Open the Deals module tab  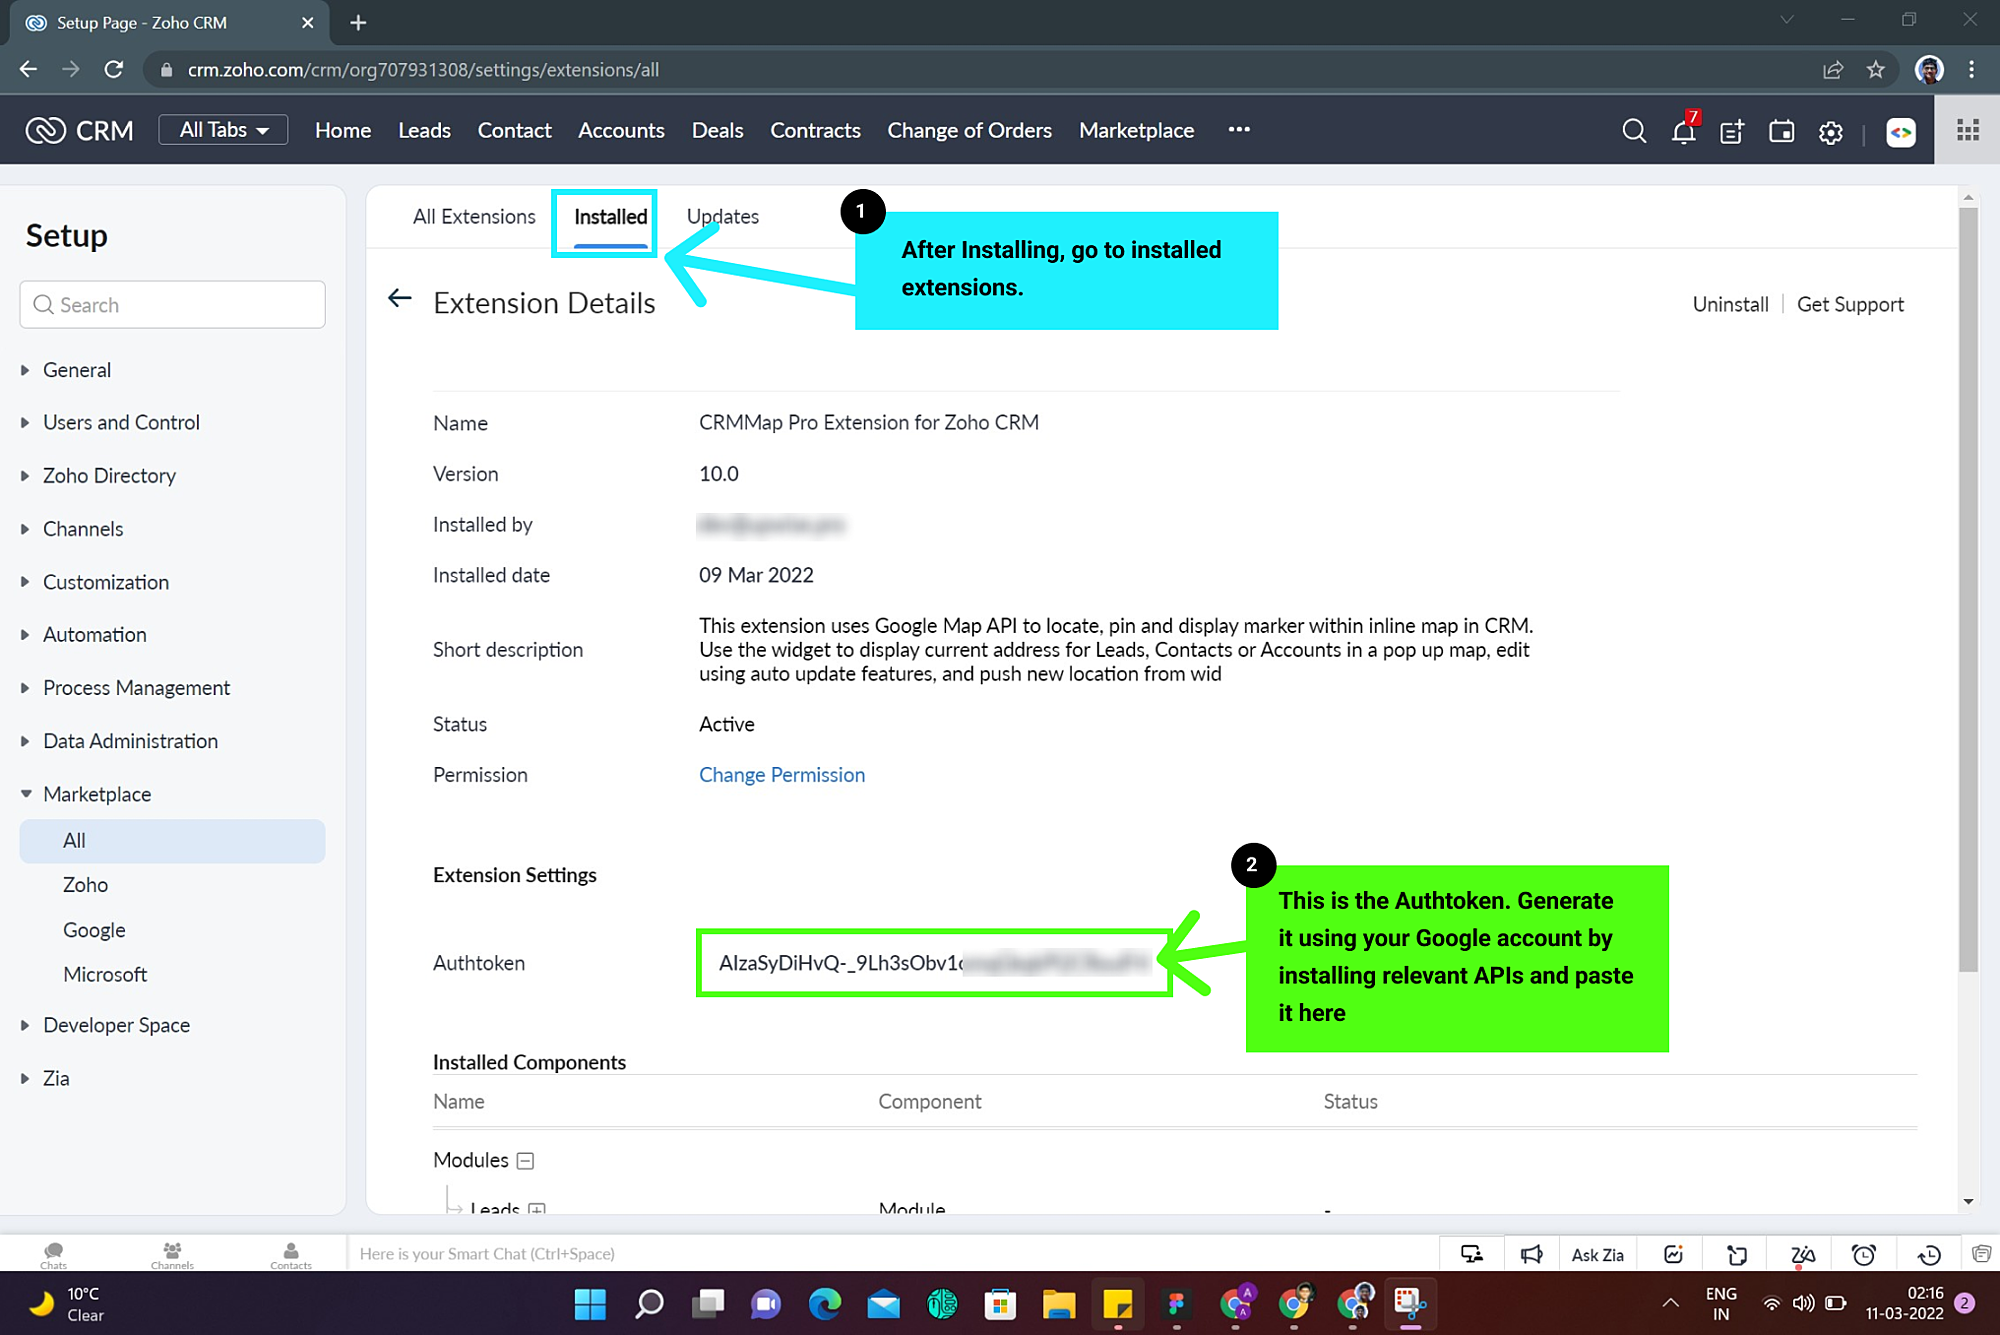[717, 130]
